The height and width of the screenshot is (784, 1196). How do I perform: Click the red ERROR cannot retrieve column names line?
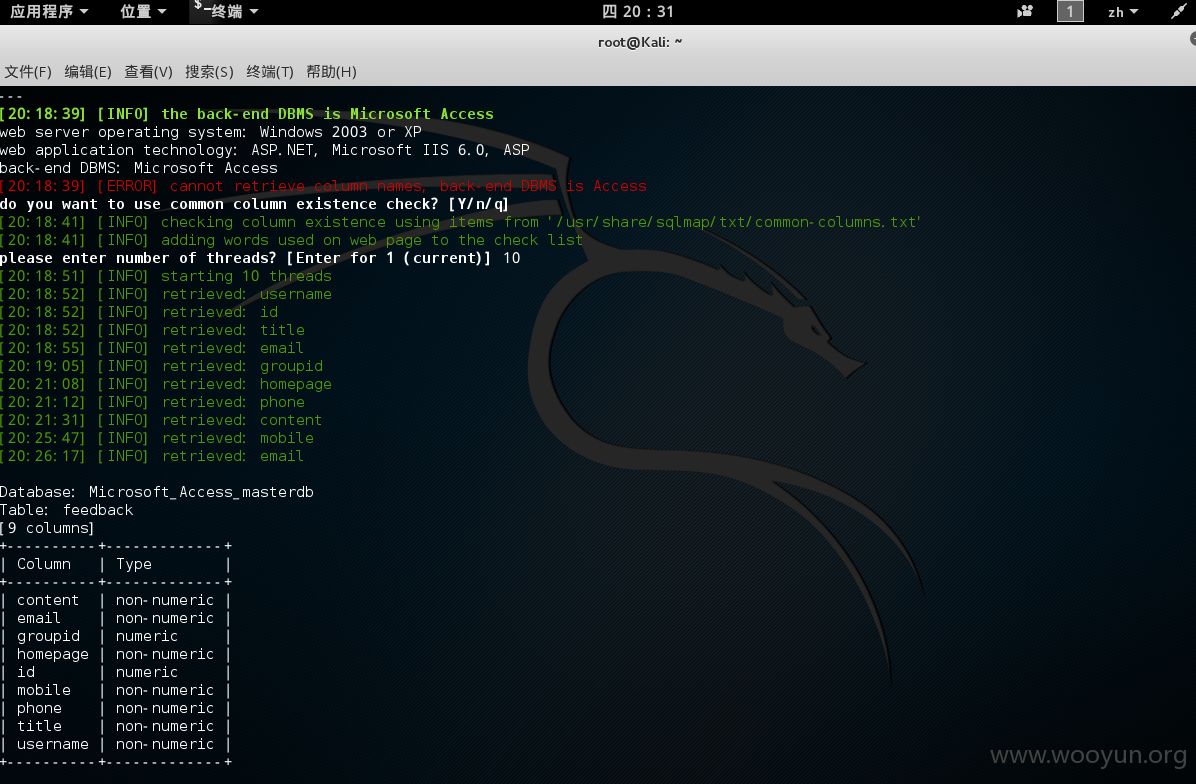pos(323,186)
